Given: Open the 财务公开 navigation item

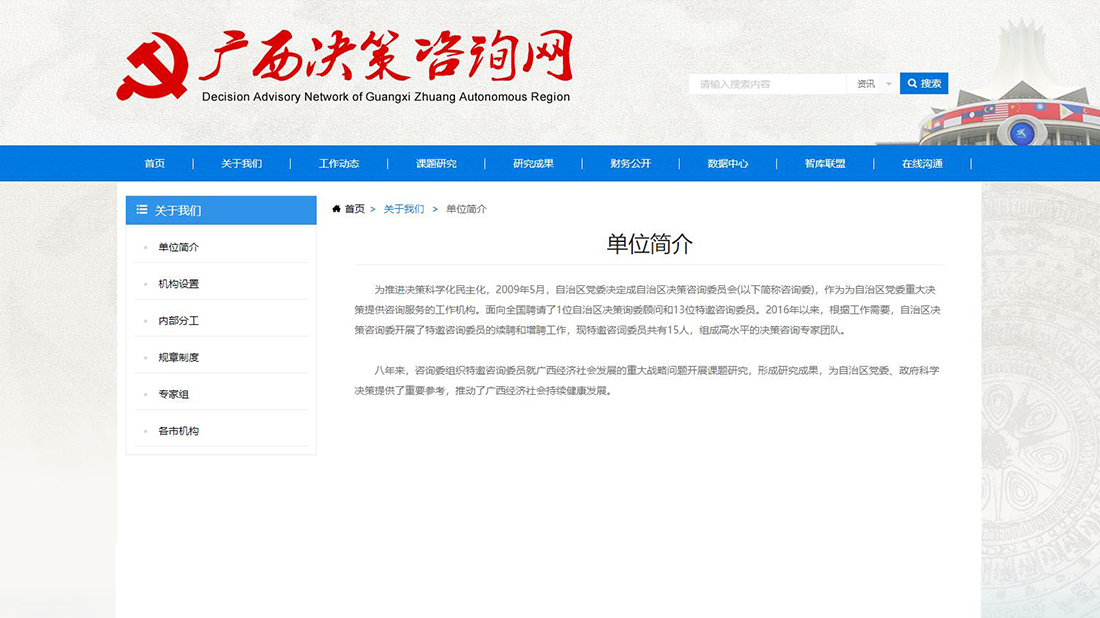Looking at the screenshot, I should click(x=631, y=163).
